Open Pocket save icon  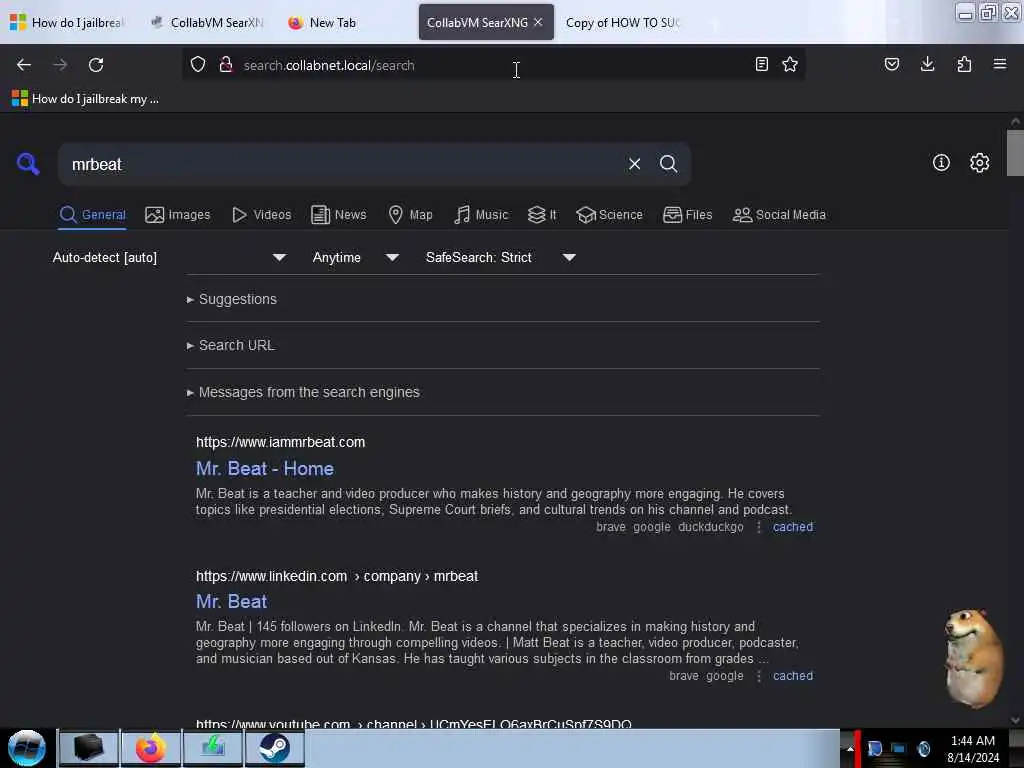[x=891, y=64]
